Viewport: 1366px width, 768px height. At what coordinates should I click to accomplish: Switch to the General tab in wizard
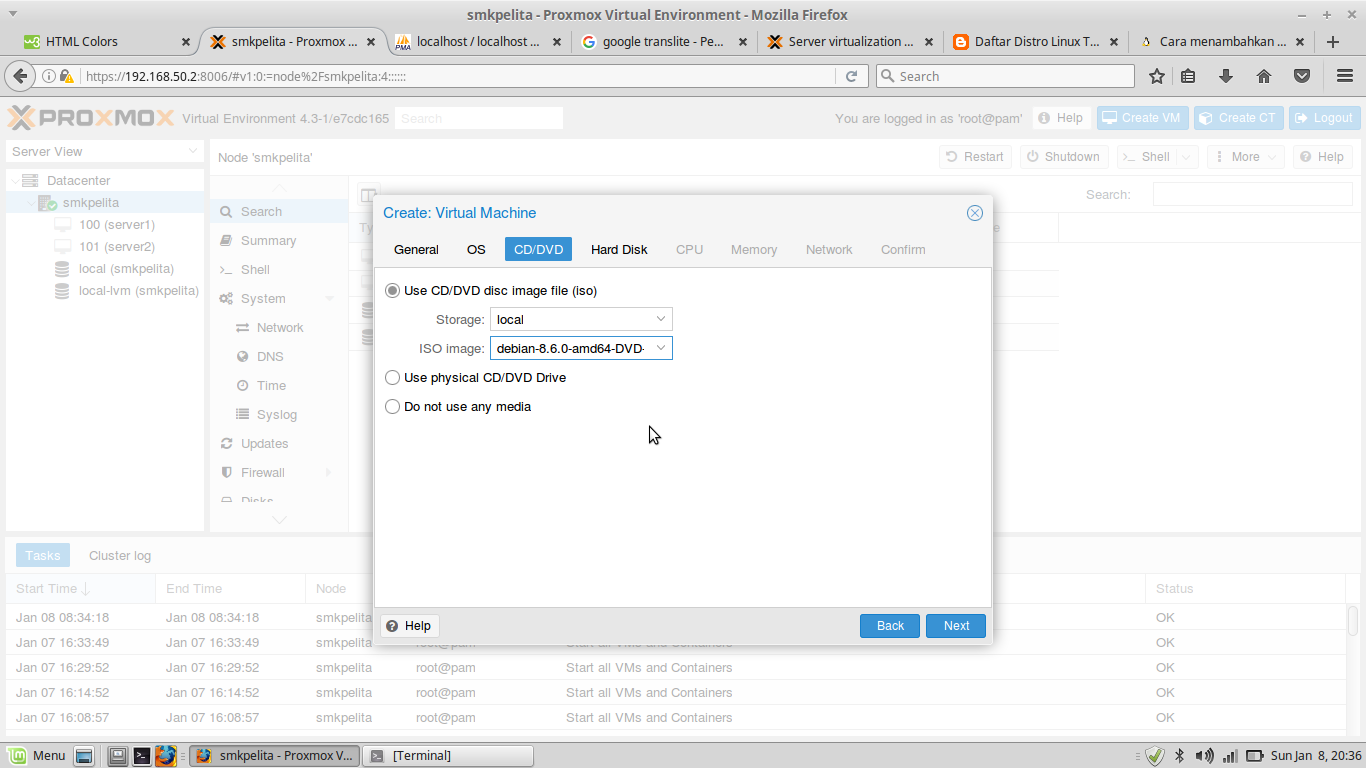[416, 249]
